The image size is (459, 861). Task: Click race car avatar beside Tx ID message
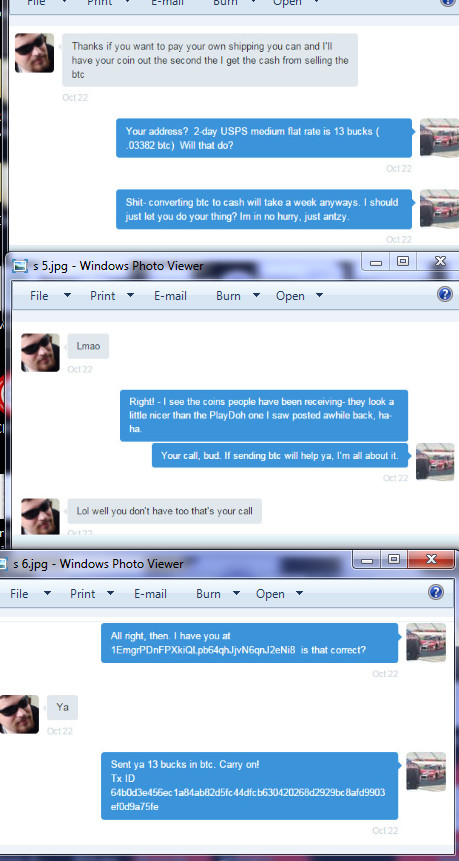click(426, 771)
